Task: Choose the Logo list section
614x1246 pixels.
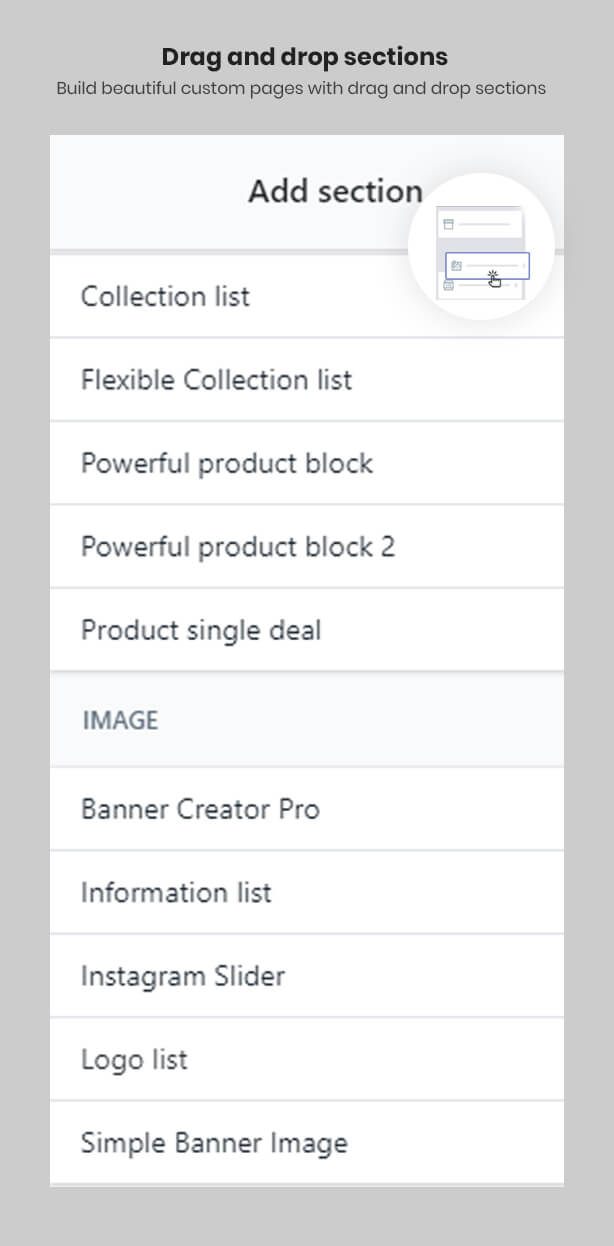Action: [x=307, y=1060]
